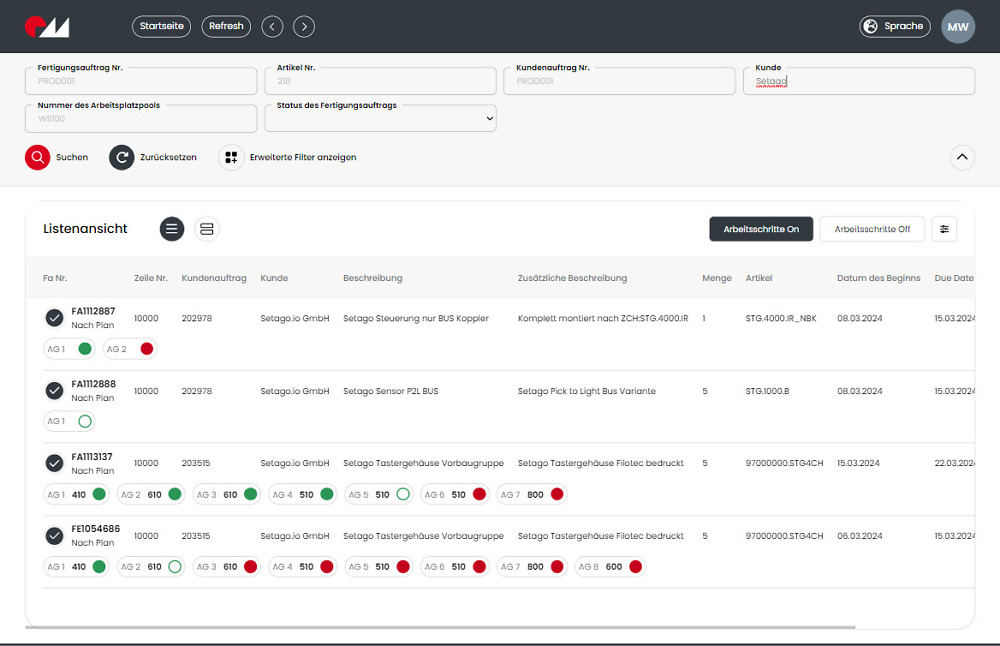
Task: Click the Zurücksetzen reset icon
Action: (121, 157)
